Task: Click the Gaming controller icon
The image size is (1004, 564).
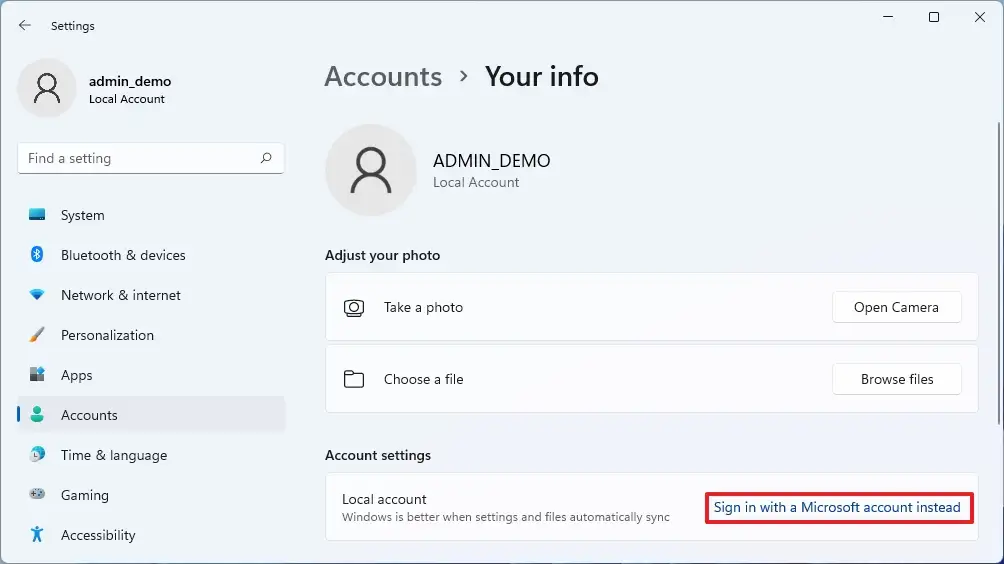Action: (37, 494)
